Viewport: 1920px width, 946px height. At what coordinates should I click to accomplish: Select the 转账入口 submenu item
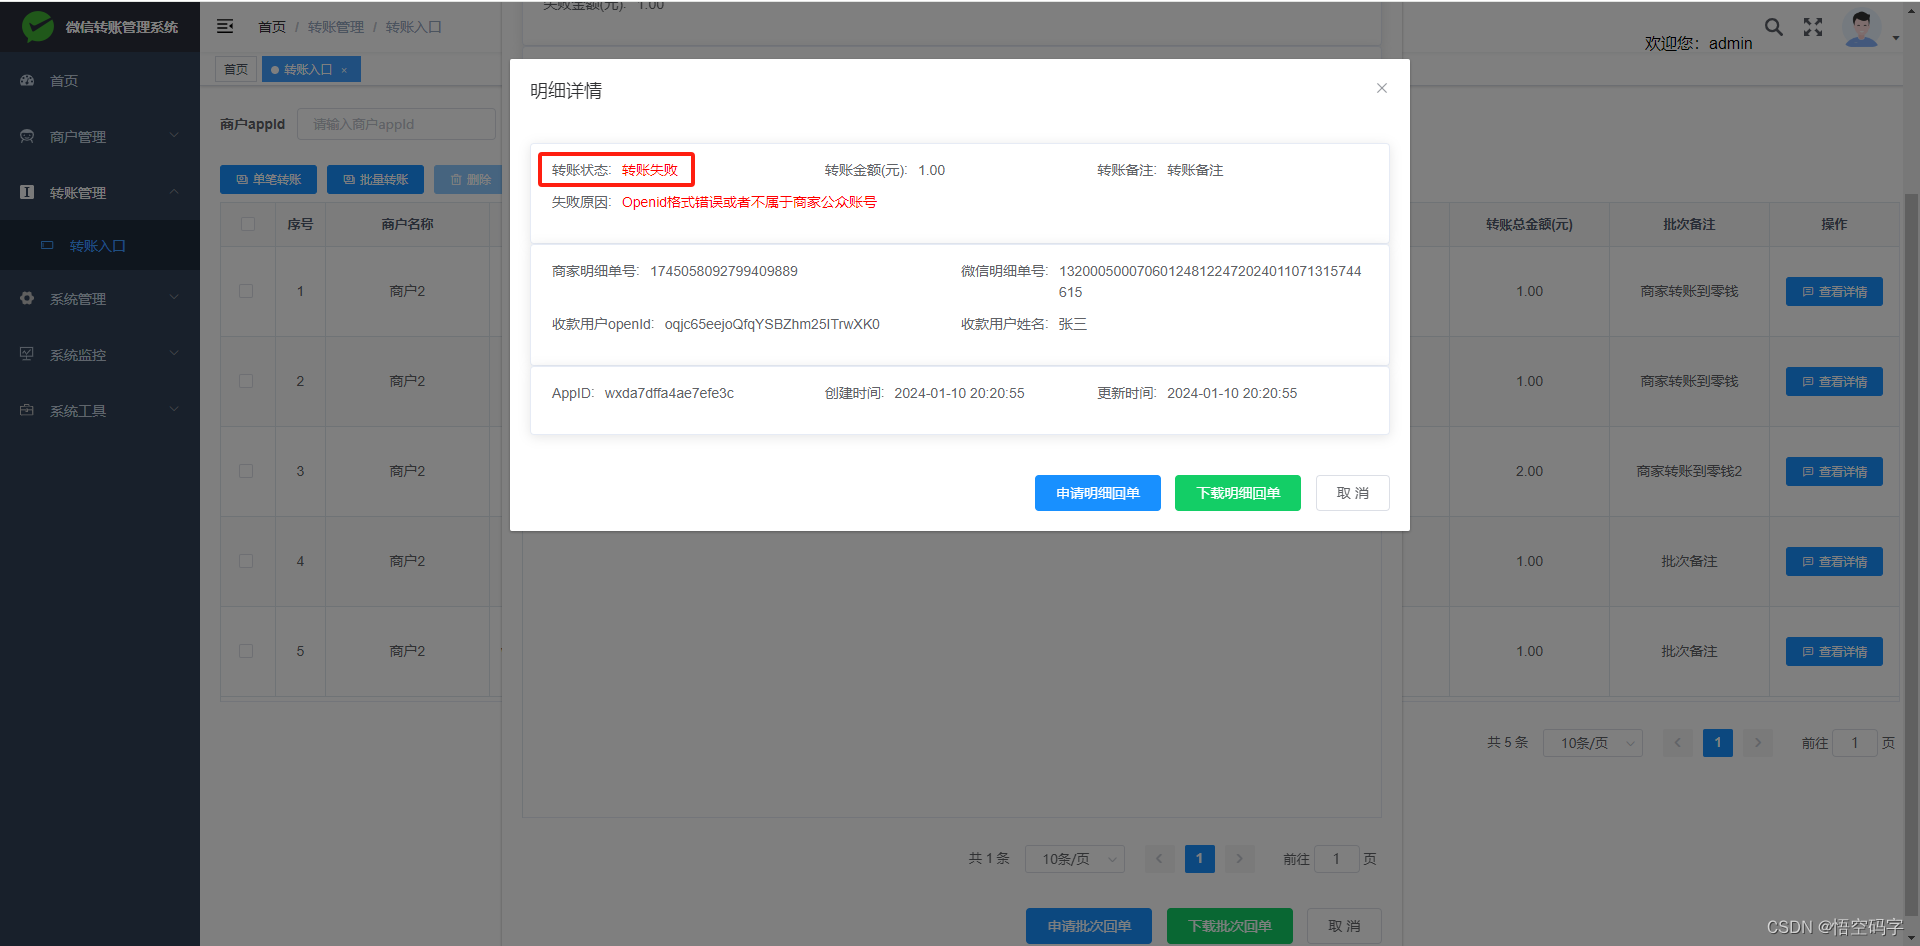tap(100, 245)
